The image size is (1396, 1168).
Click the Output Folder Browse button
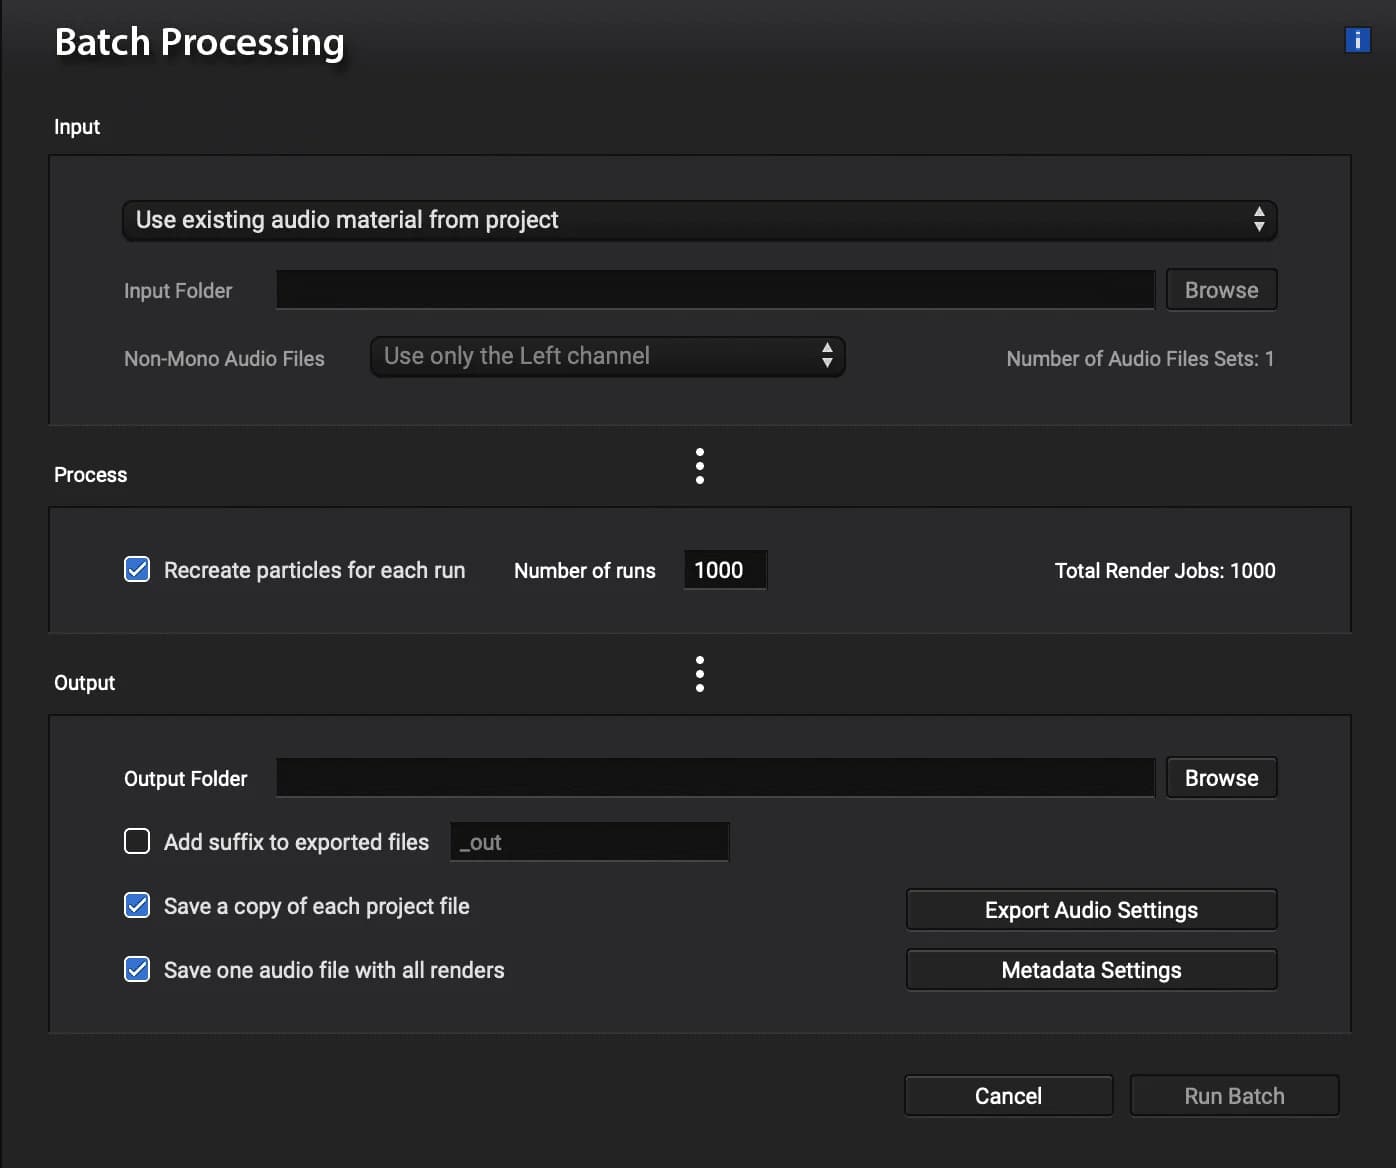coord(1221,778)
